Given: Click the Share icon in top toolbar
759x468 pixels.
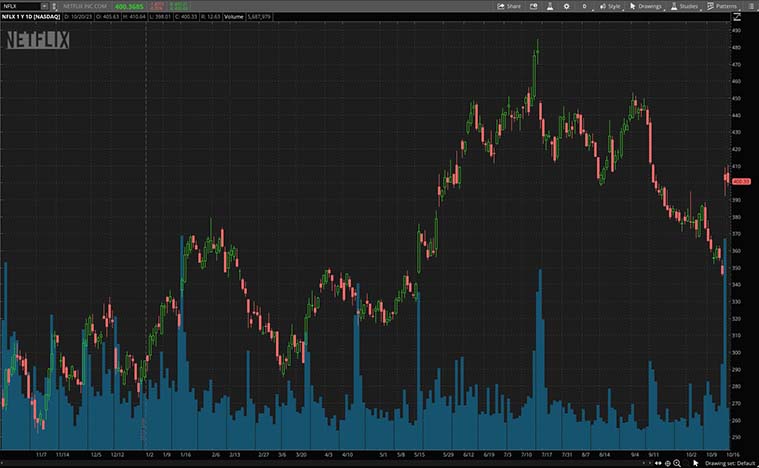Looking at the screenshot, I should point(510,6).
